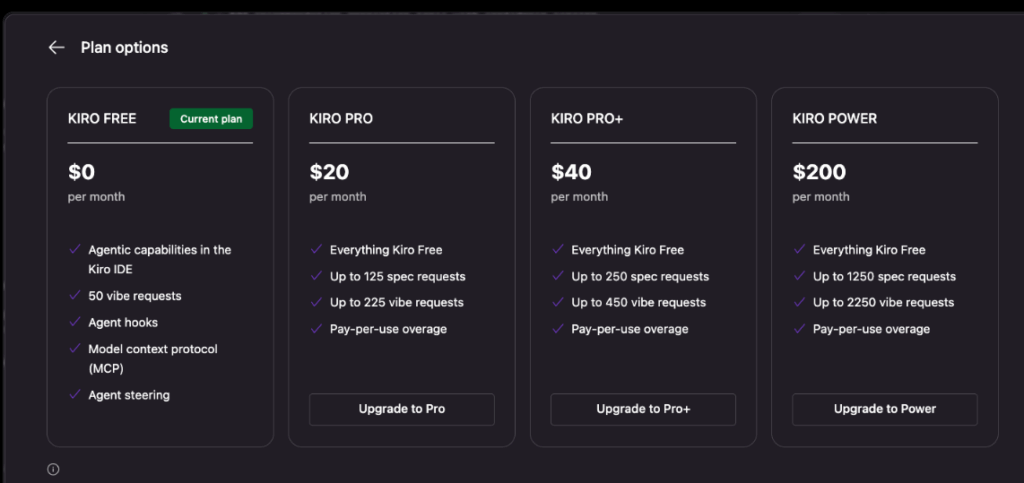Click the Upgrade to Power button
The image size is (1024, 483).
click(885, 409)
